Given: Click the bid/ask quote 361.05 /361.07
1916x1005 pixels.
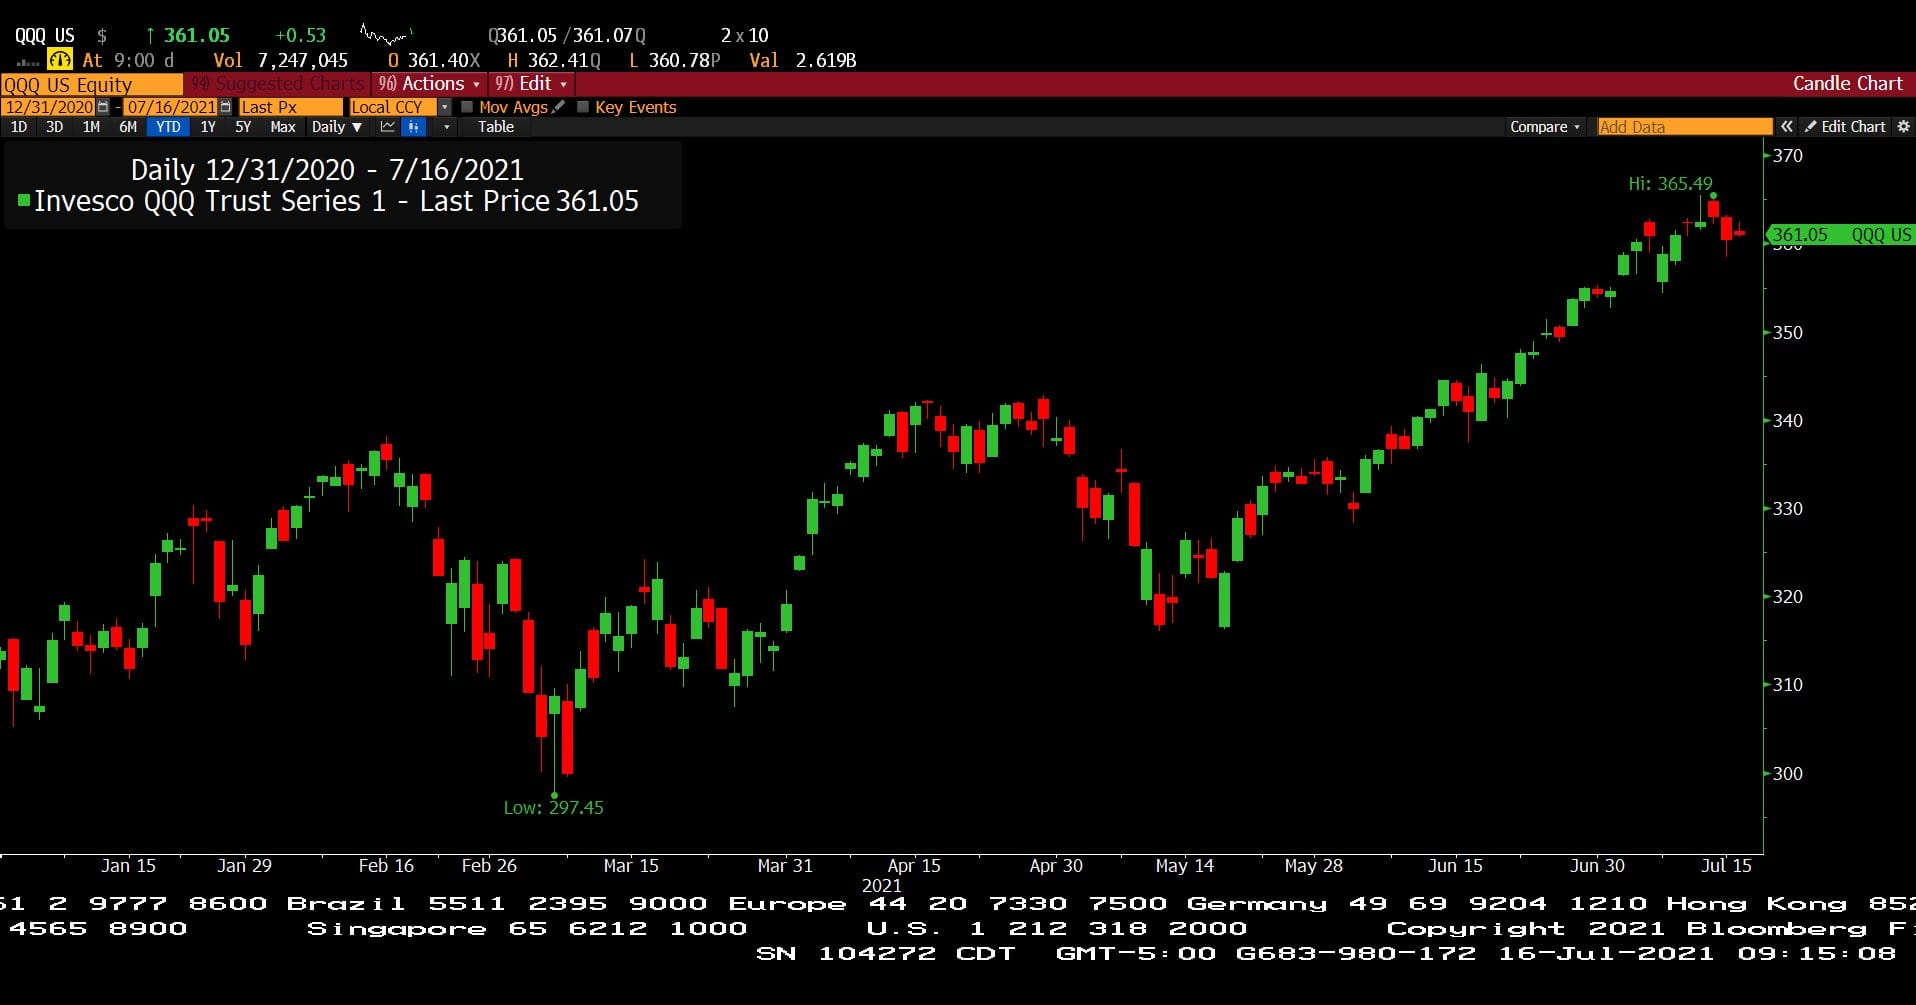Looking at the screenshot, I should point(567,36).
